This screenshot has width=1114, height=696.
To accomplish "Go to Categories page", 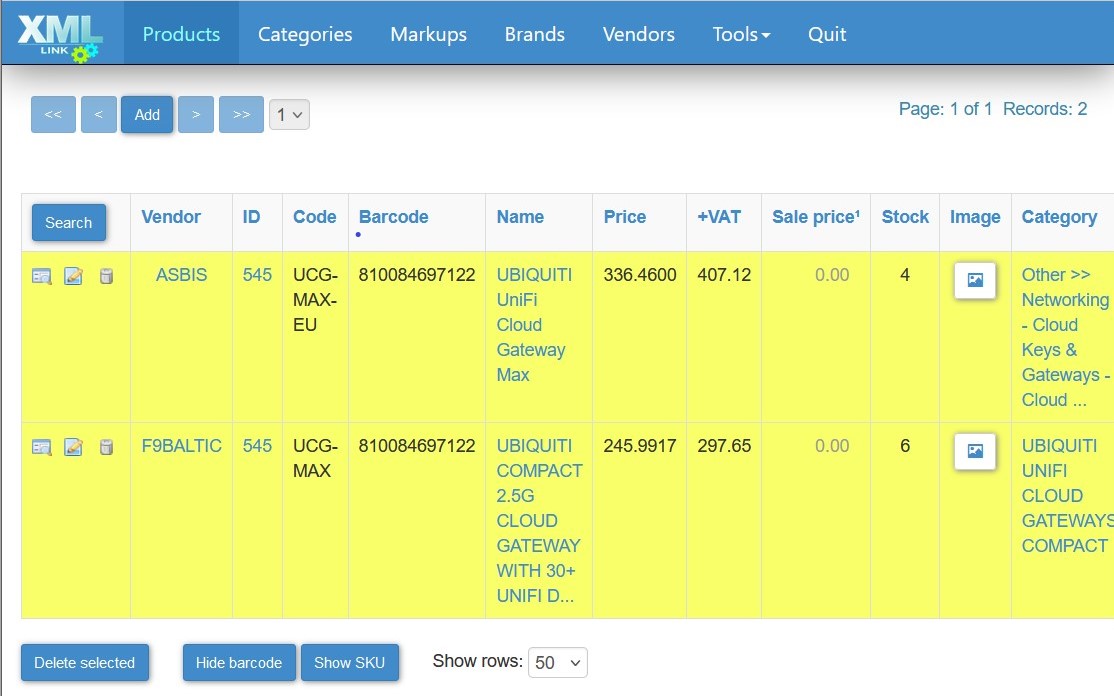I will pyautogui.click(x=305, y=34).
